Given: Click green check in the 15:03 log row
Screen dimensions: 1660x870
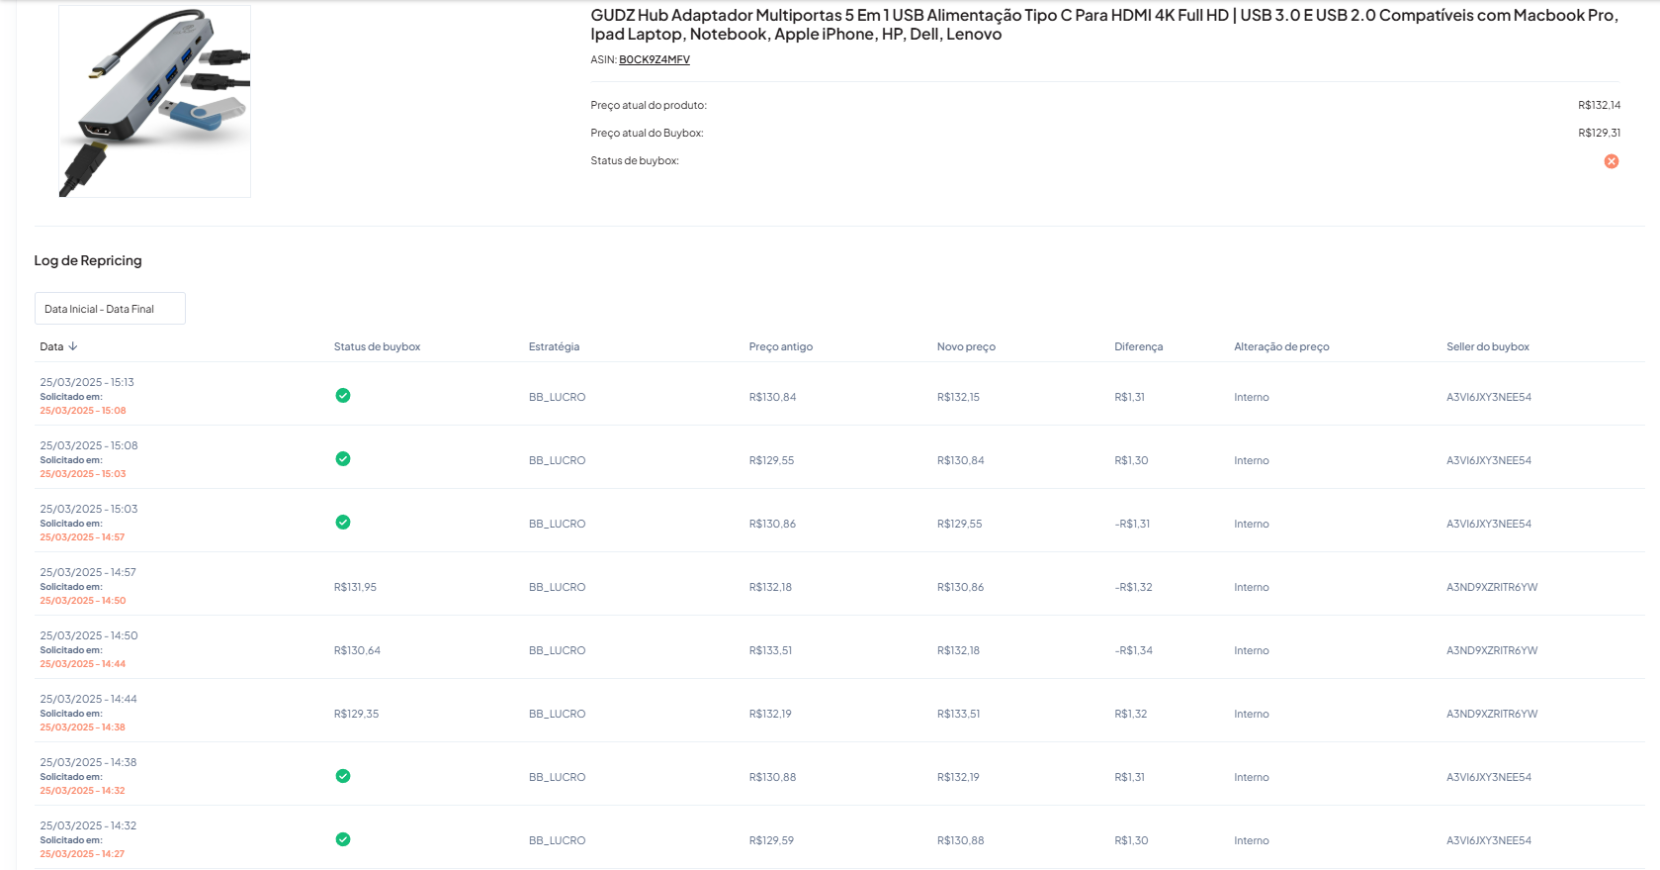Looking at the screenshot, I should 343,522.
